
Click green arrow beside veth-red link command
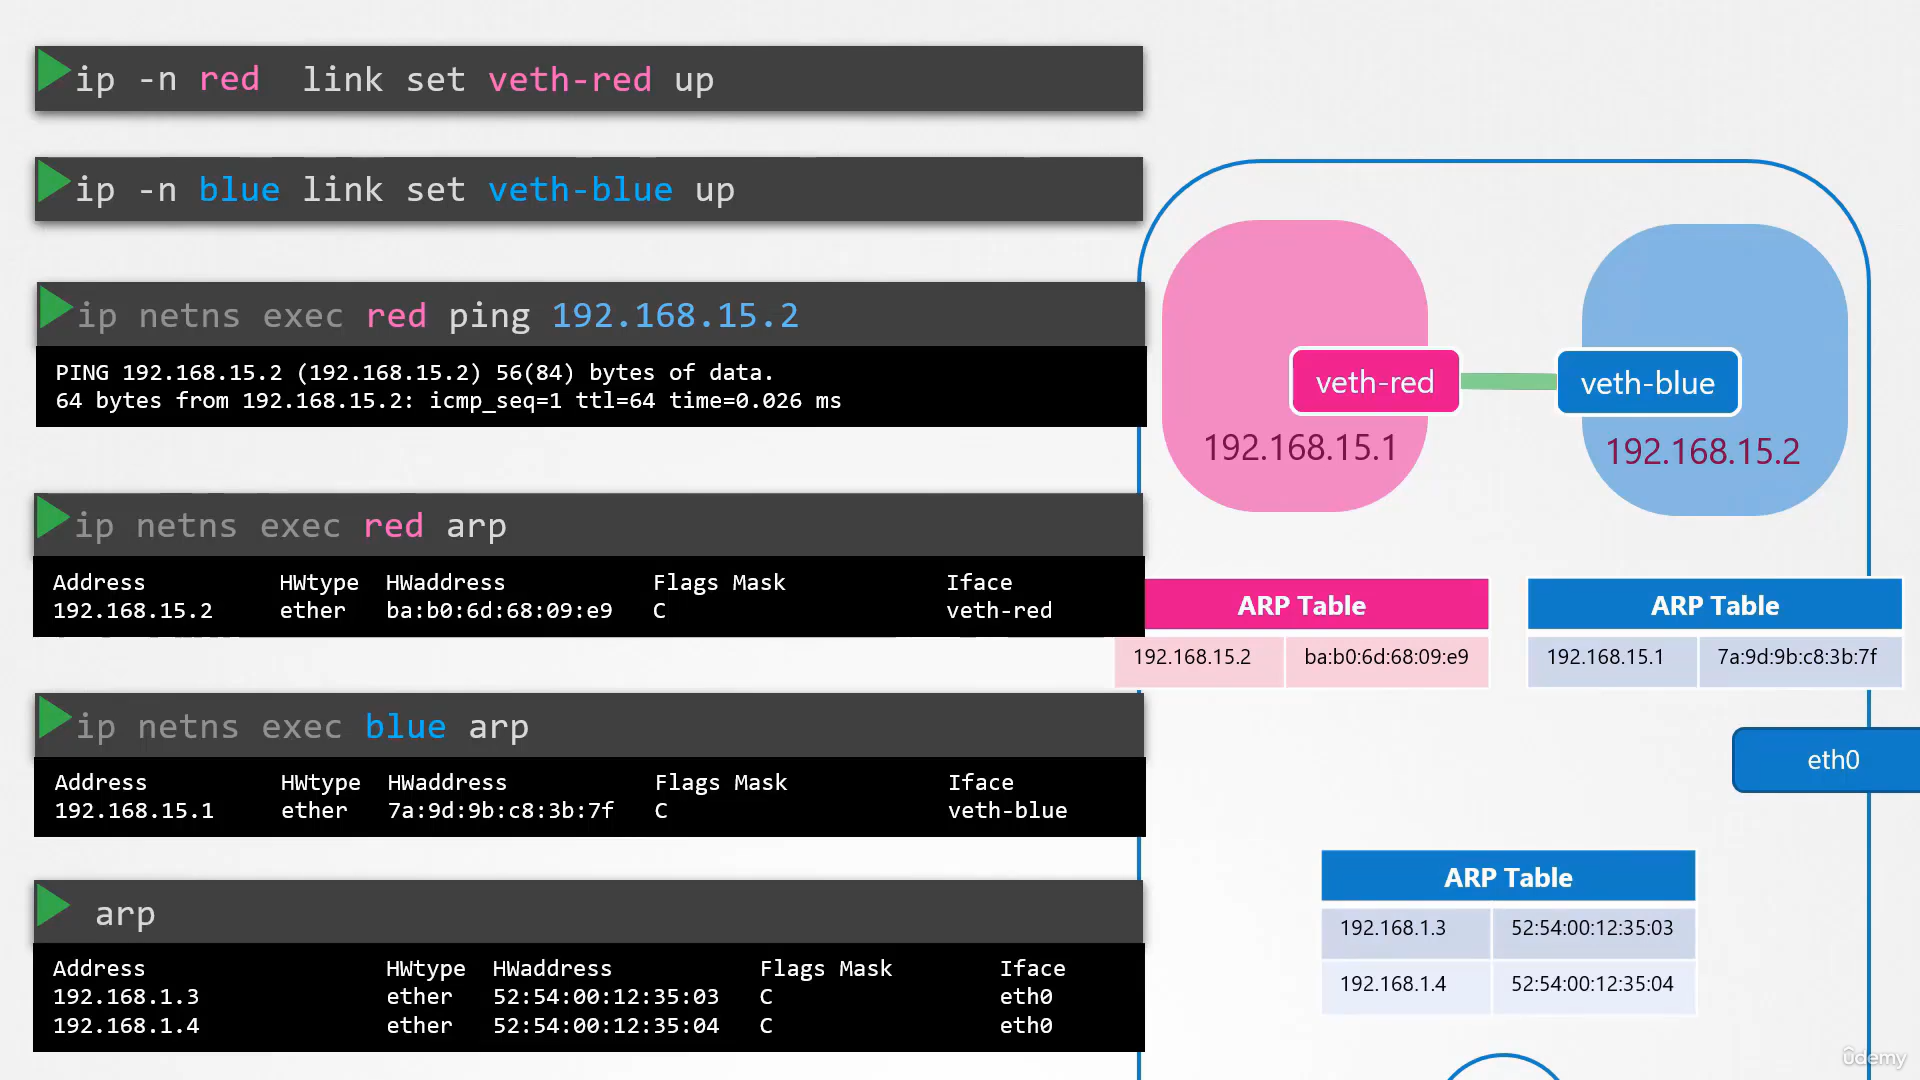53,72
